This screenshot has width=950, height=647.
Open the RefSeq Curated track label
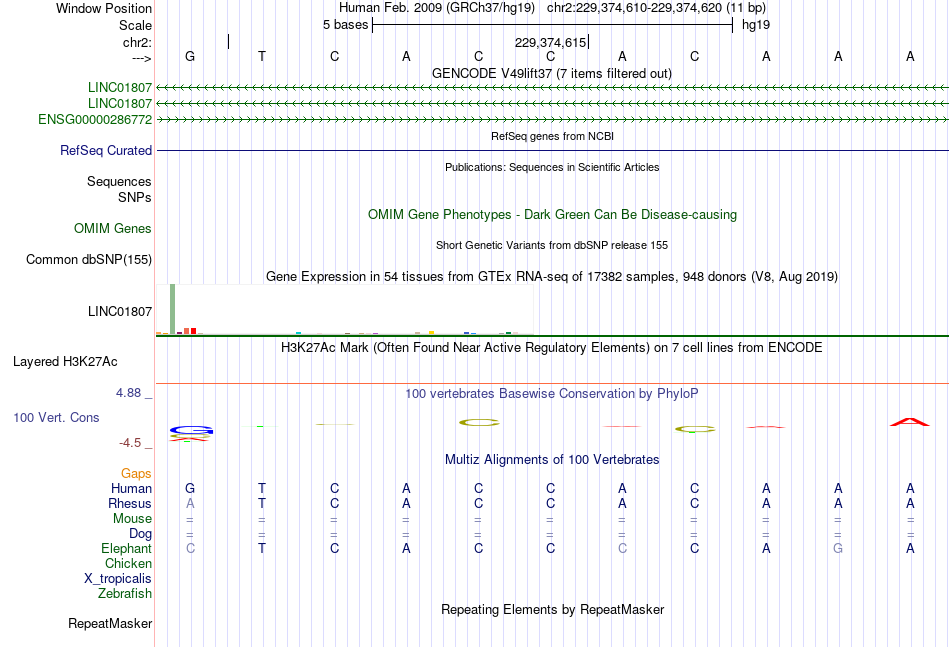pos(106,150)
